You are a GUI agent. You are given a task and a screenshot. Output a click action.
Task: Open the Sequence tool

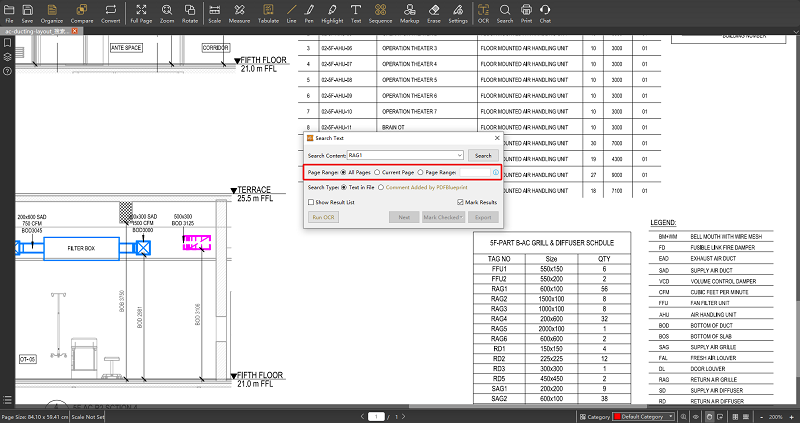pyautogui.click(x=380, y=13)
